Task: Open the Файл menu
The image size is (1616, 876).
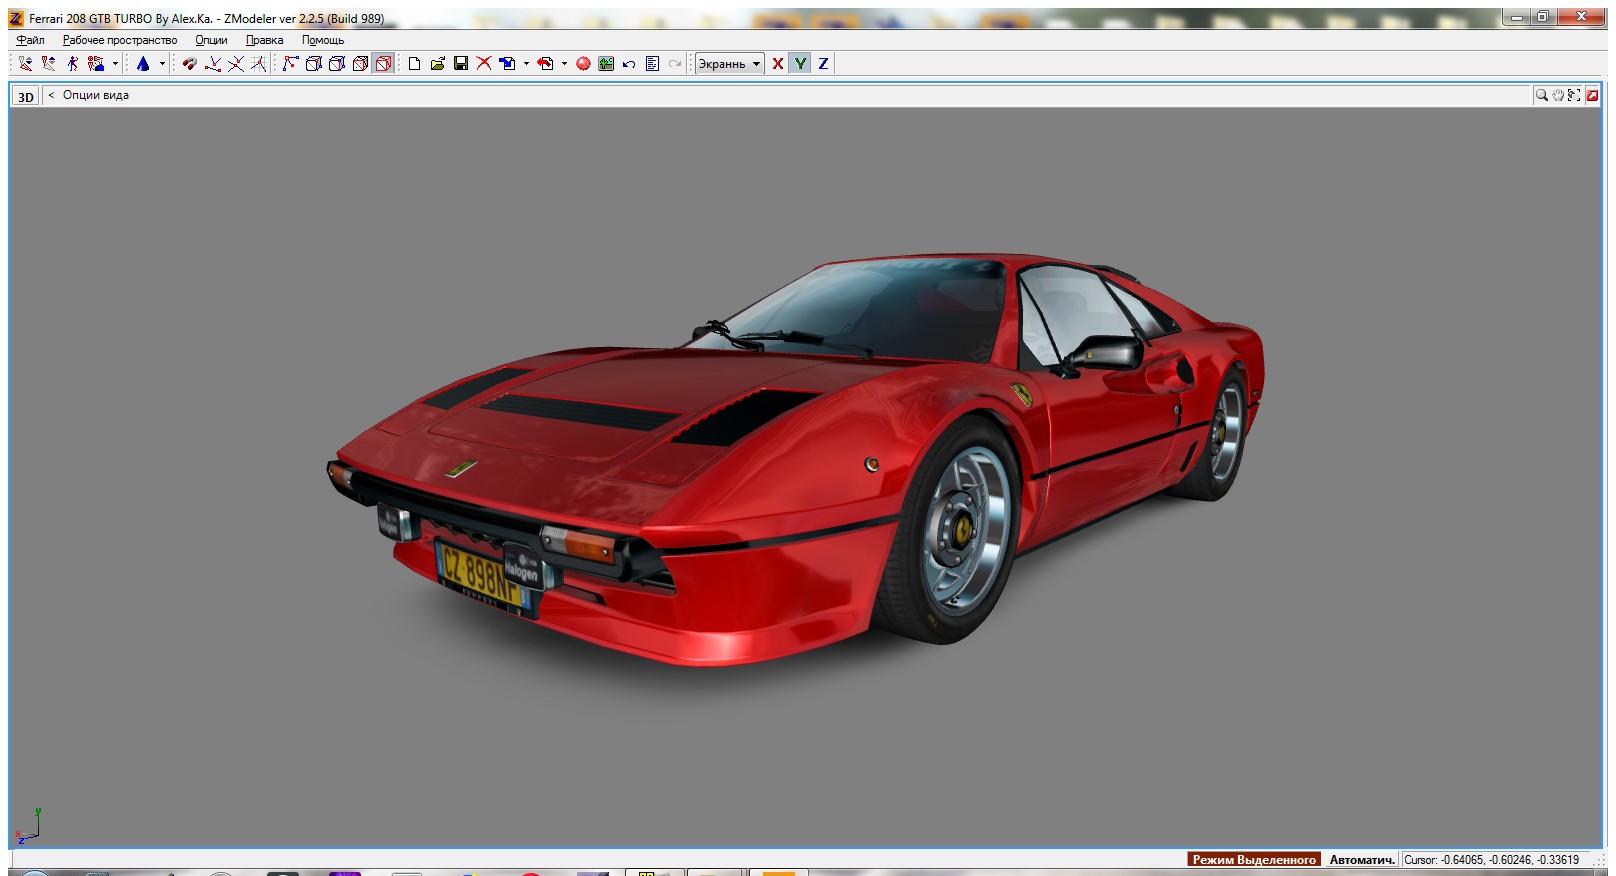Action: pyautogui.click(x=30, y=40)
